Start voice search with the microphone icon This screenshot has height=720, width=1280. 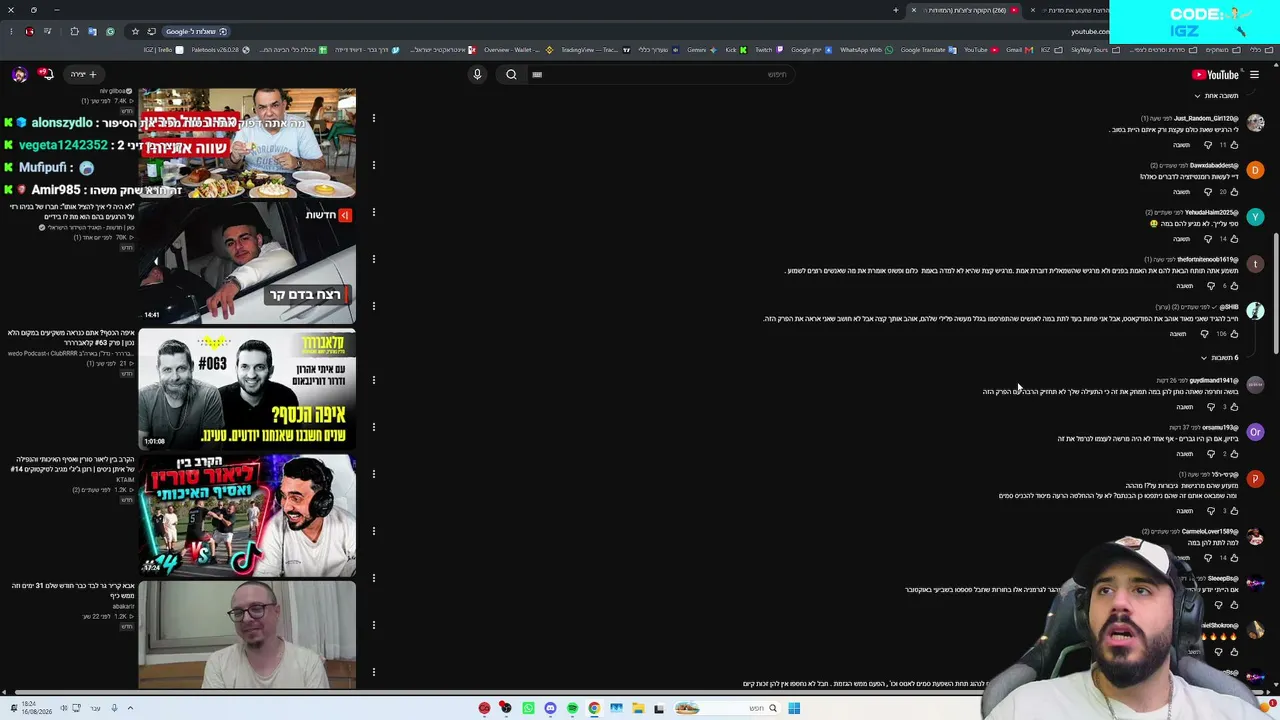[477, 74]
